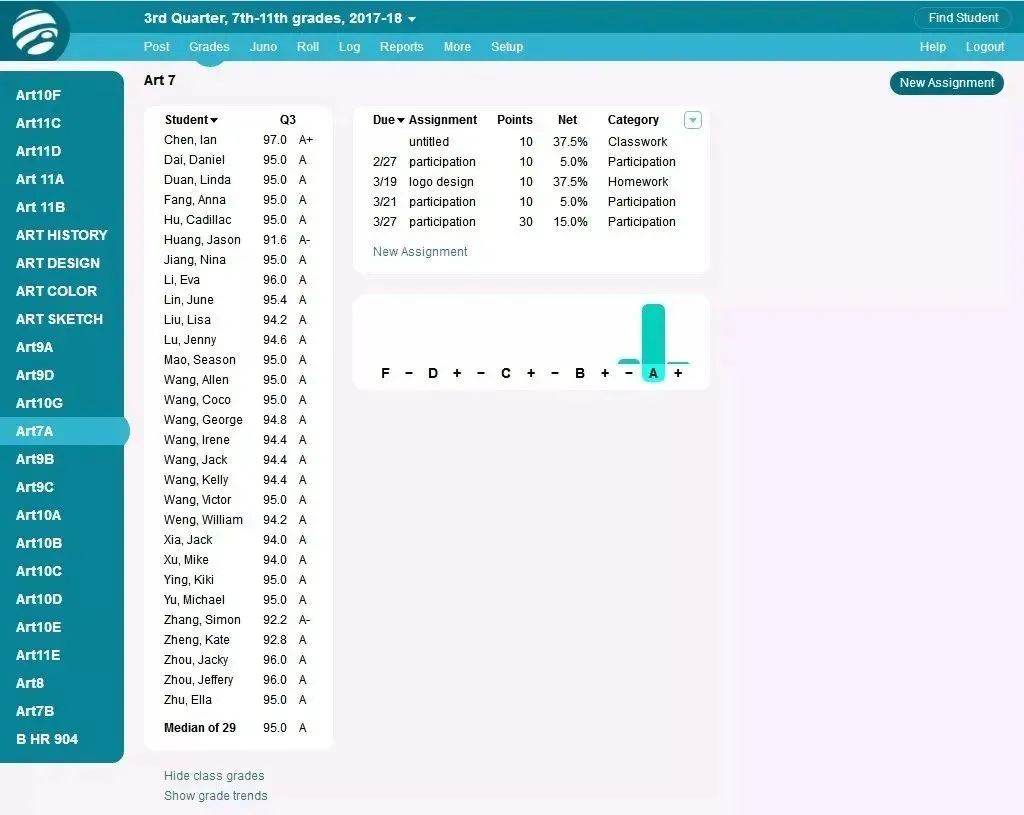Go to the Juno menu item
Image resolution: width=1024 pixels, height=815 pixels.
click(x=263, y=47)
